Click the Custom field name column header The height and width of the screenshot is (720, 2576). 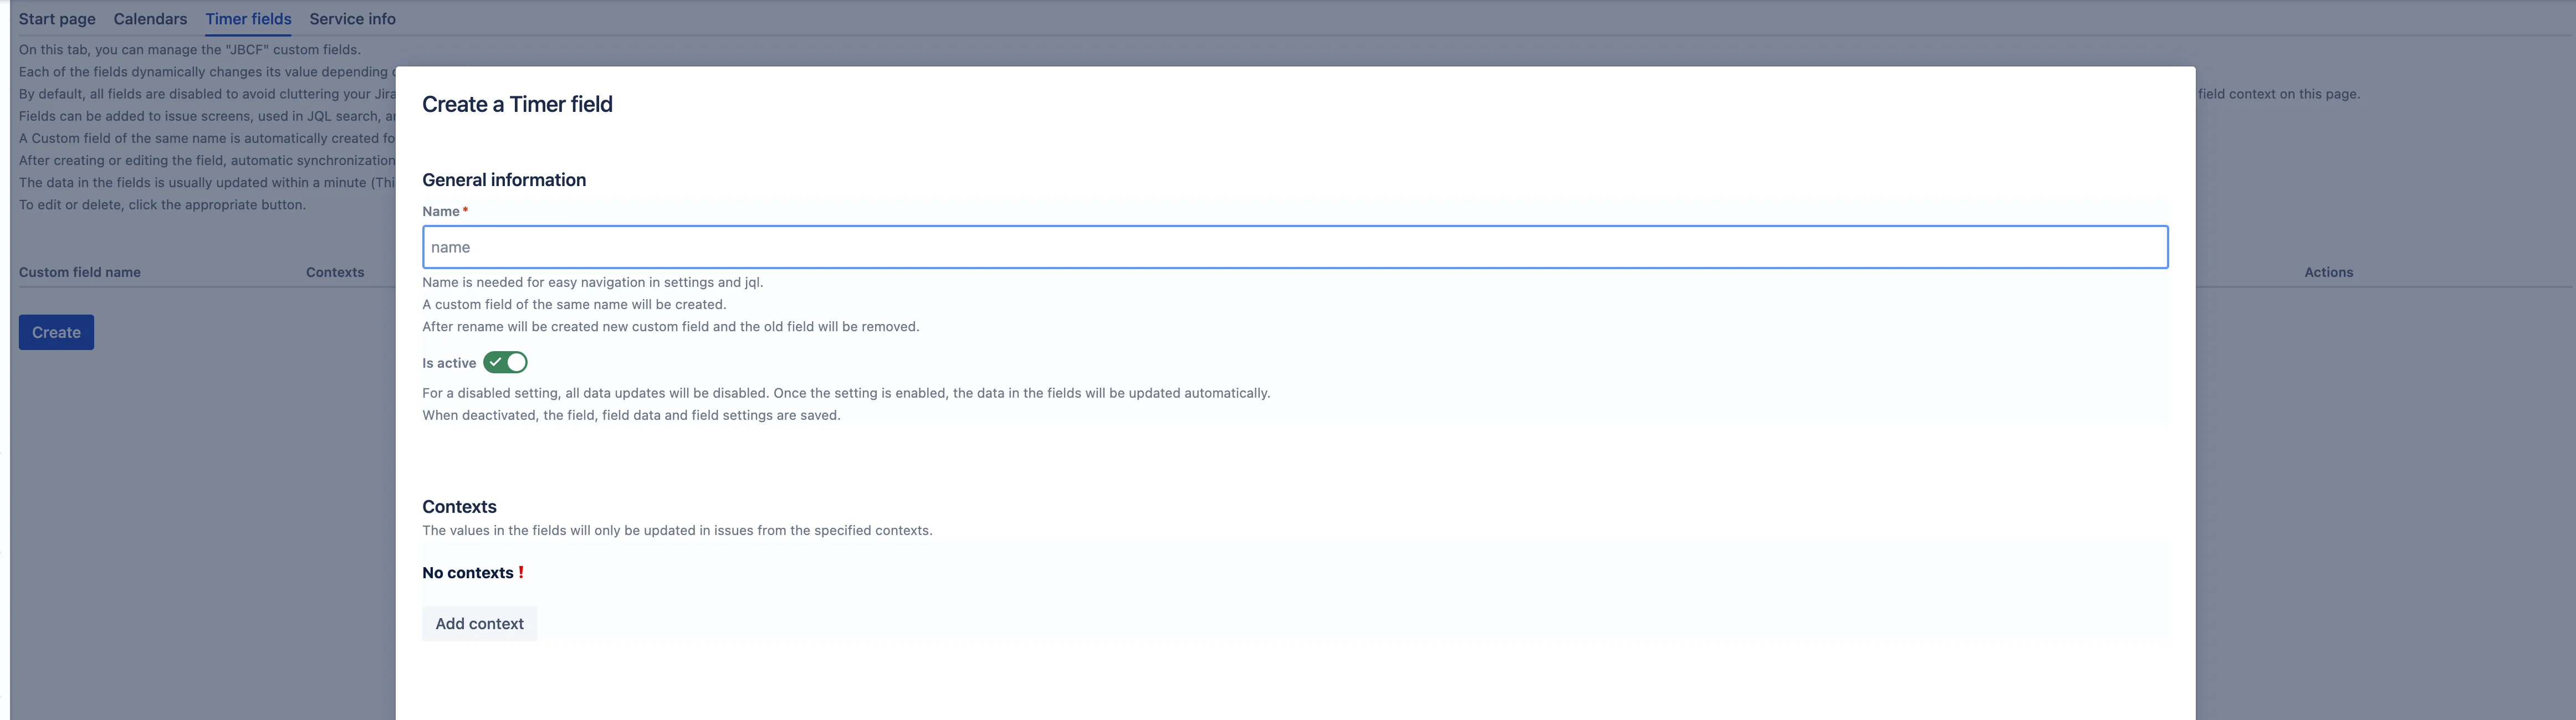[80, 272]
